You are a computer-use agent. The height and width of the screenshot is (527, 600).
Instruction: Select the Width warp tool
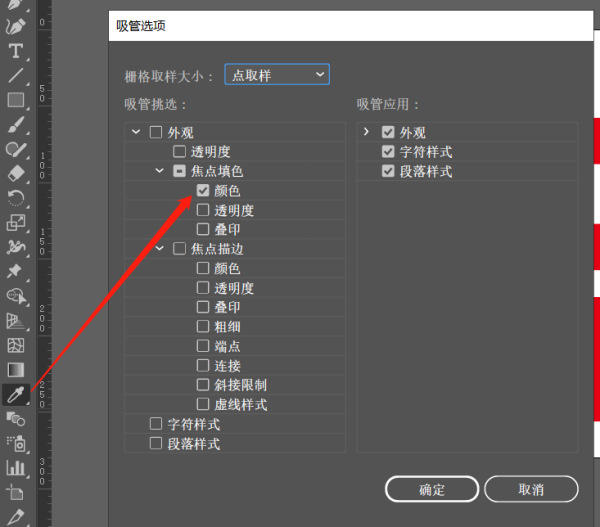(x=16, y=247)
